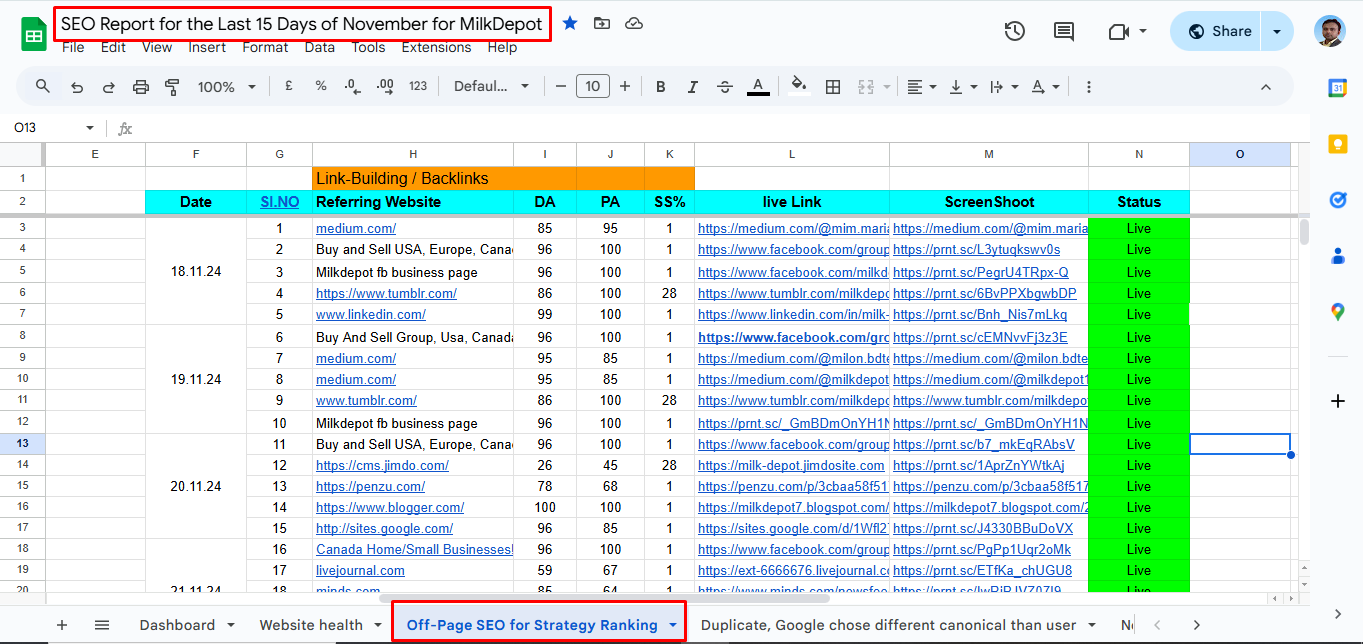Increase decimal places
The height and width of the screenshot is (644, 1363).
click(x=384, y=87)
